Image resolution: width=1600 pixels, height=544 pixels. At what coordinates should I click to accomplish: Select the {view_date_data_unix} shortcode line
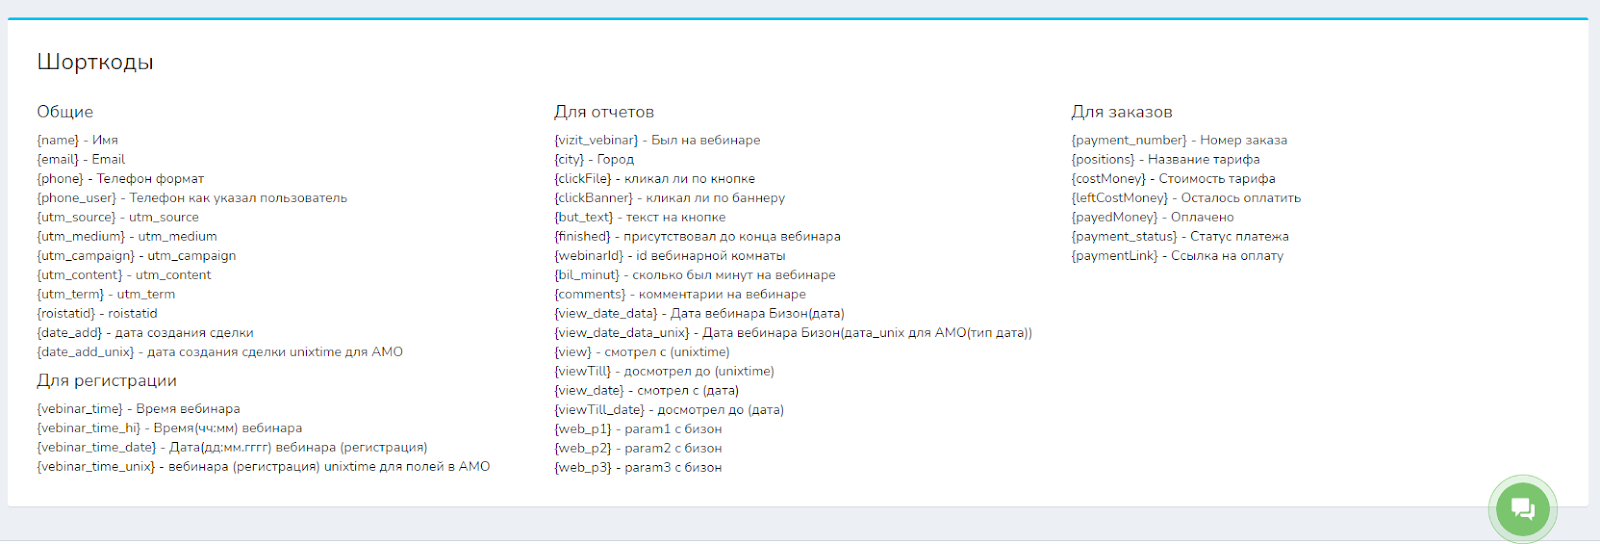point(792,333)
